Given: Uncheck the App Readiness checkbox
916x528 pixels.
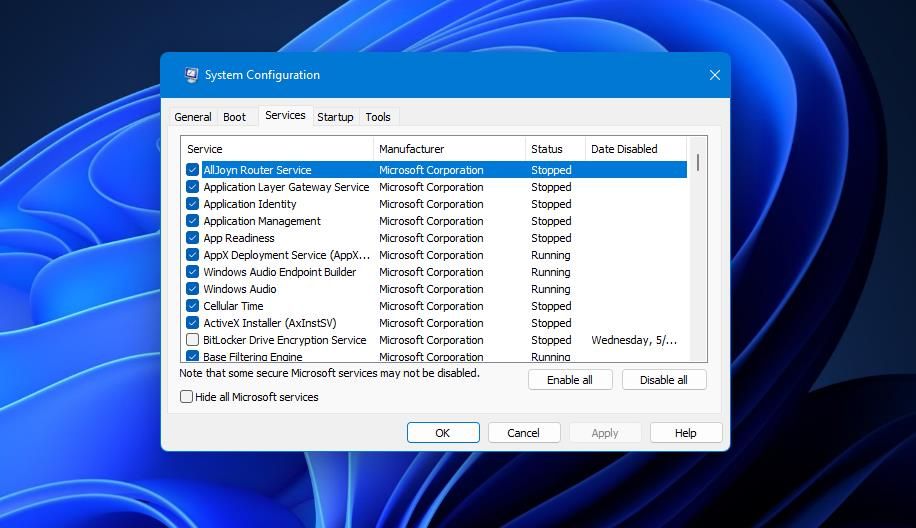Looking at the screenshot, I should [x=192, y=238].
